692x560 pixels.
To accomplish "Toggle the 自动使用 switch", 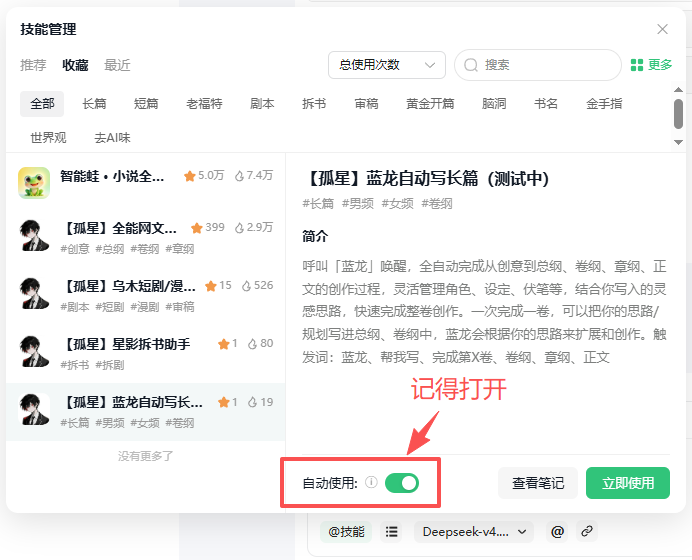I will pyautogui.click(x=402, y=483).
